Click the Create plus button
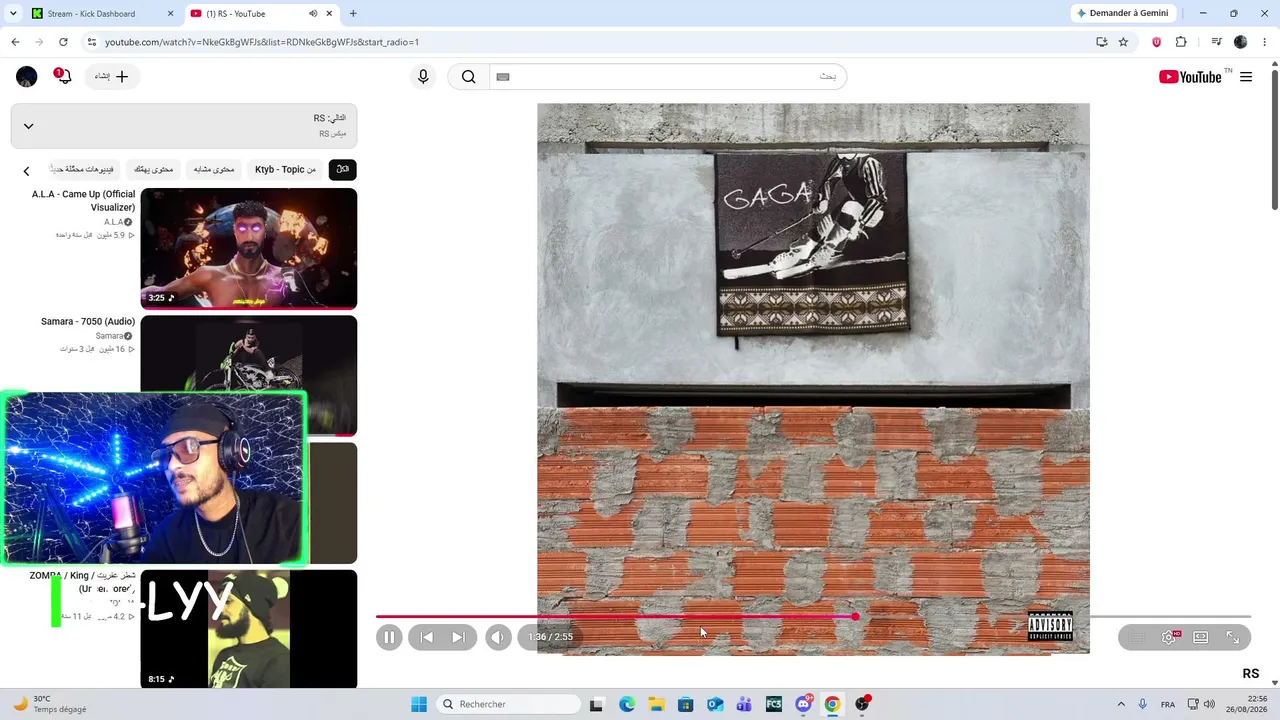Viewport: 1280px width, 720px height. point(112,77)
